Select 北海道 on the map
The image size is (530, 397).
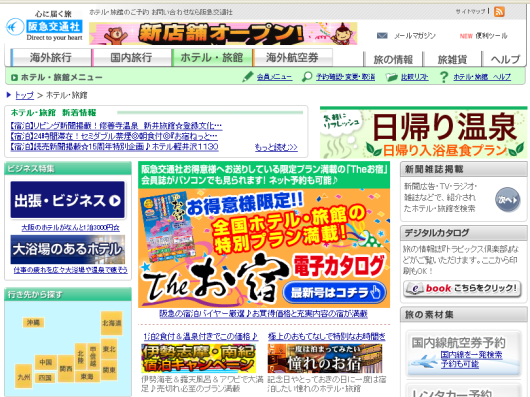112,323
